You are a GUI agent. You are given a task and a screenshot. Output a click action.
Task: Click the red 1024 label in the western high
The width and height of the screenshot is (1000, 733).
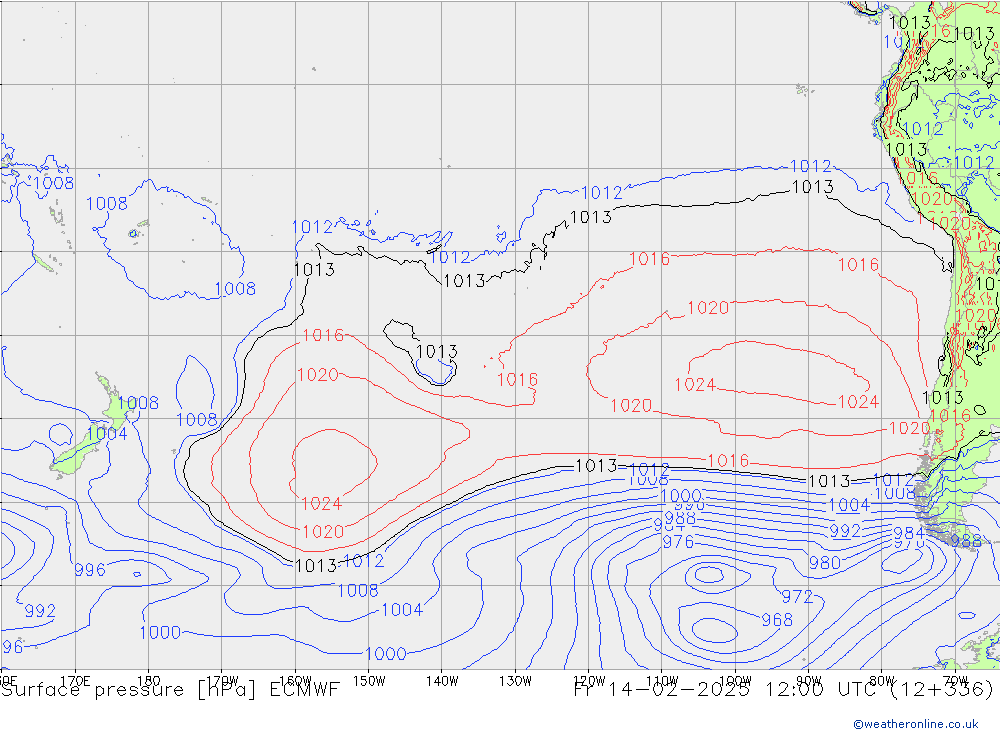[322, 504]
